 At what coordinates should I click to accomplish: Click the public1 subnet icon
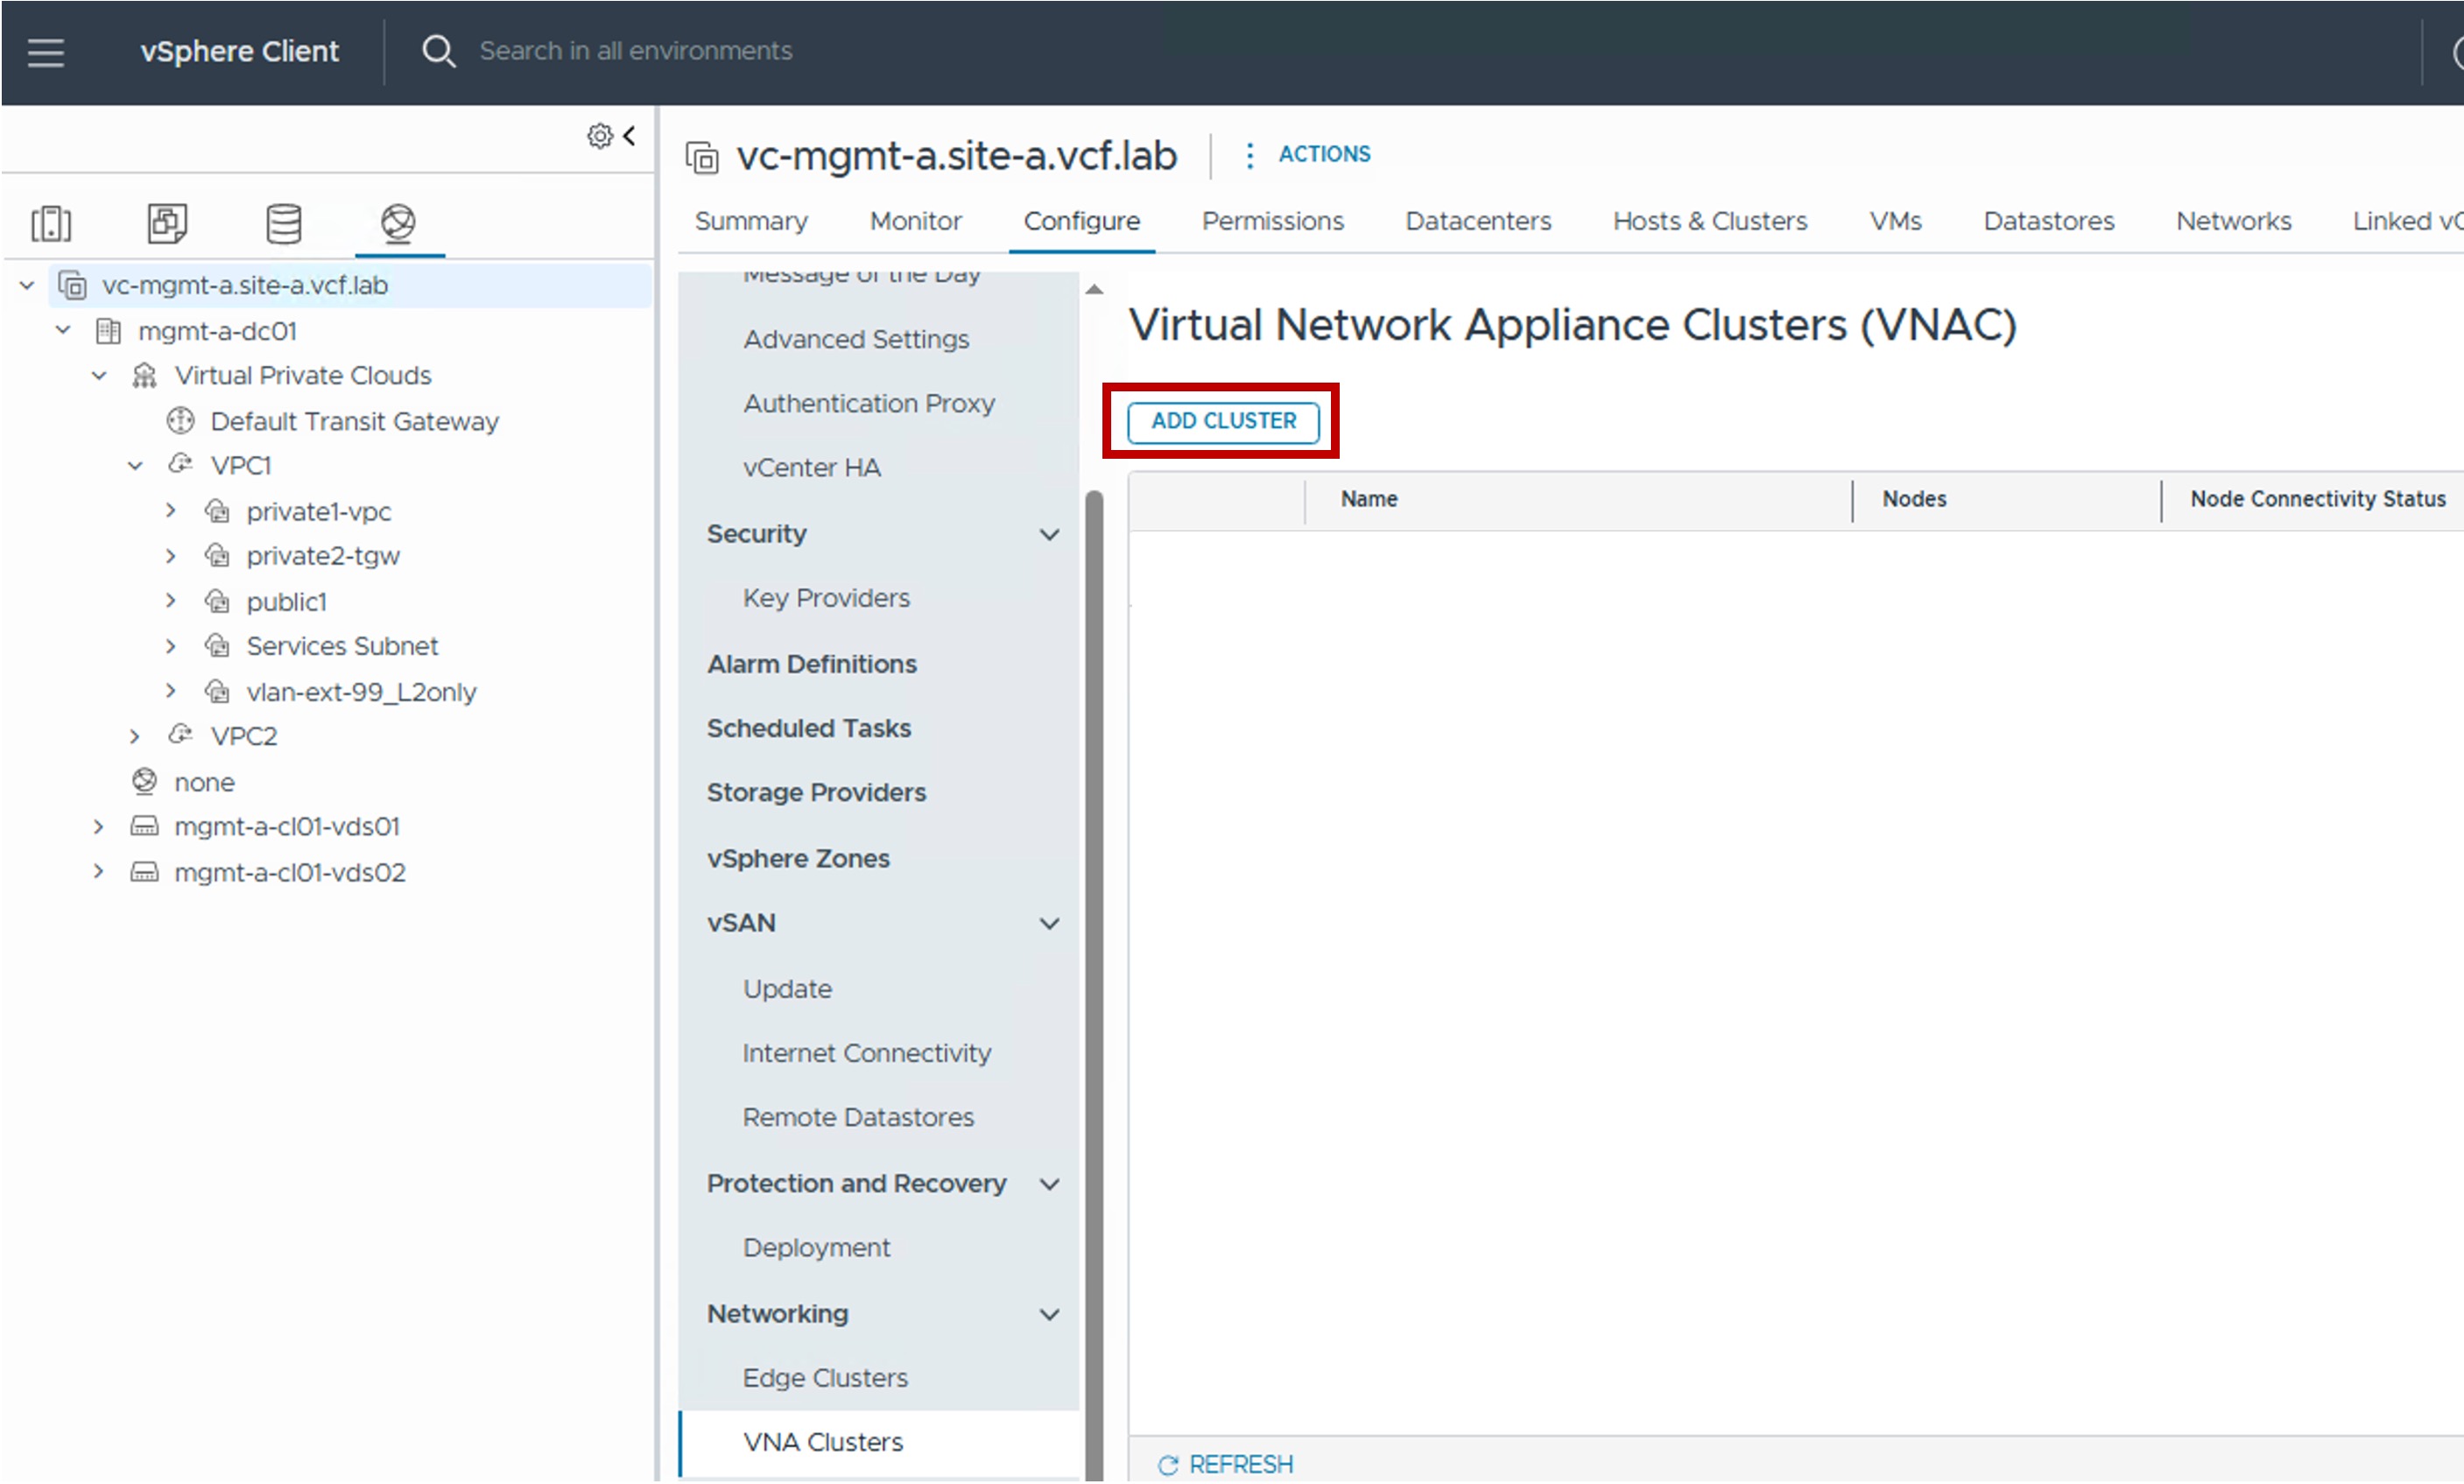(x=217, y=601)
